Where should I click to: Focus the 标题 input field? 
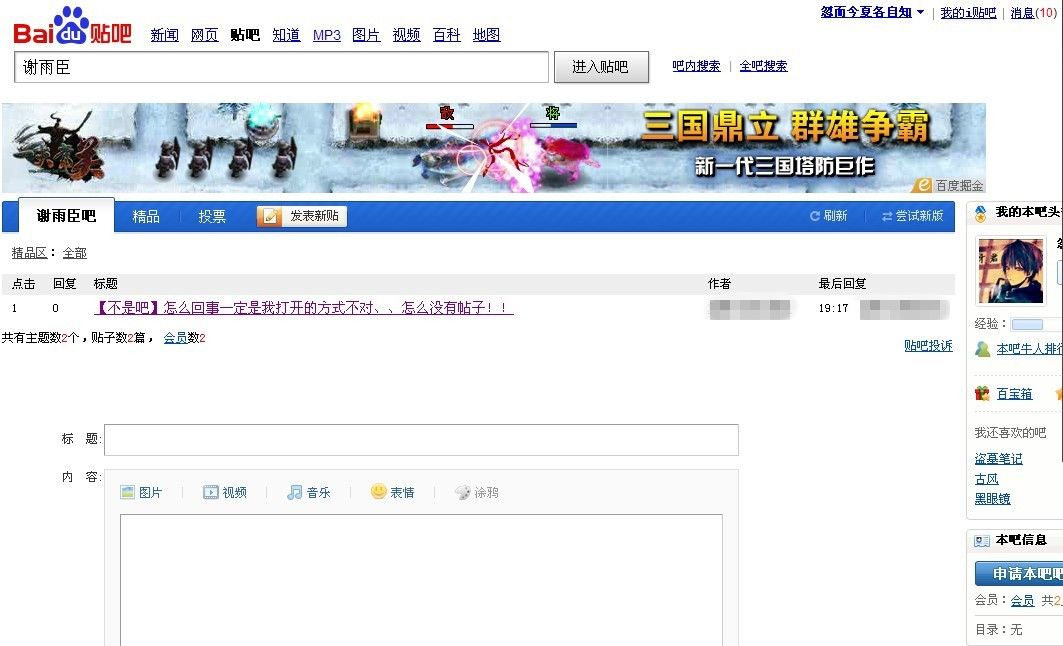click(421, 440)
